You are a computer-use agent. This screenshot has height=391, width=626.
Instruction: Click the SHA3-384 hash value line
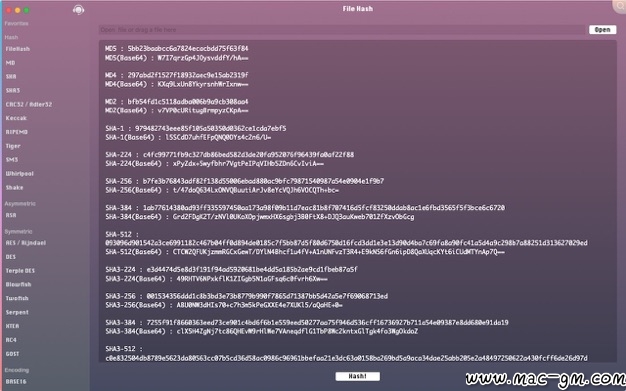click(x=307, y=322)
